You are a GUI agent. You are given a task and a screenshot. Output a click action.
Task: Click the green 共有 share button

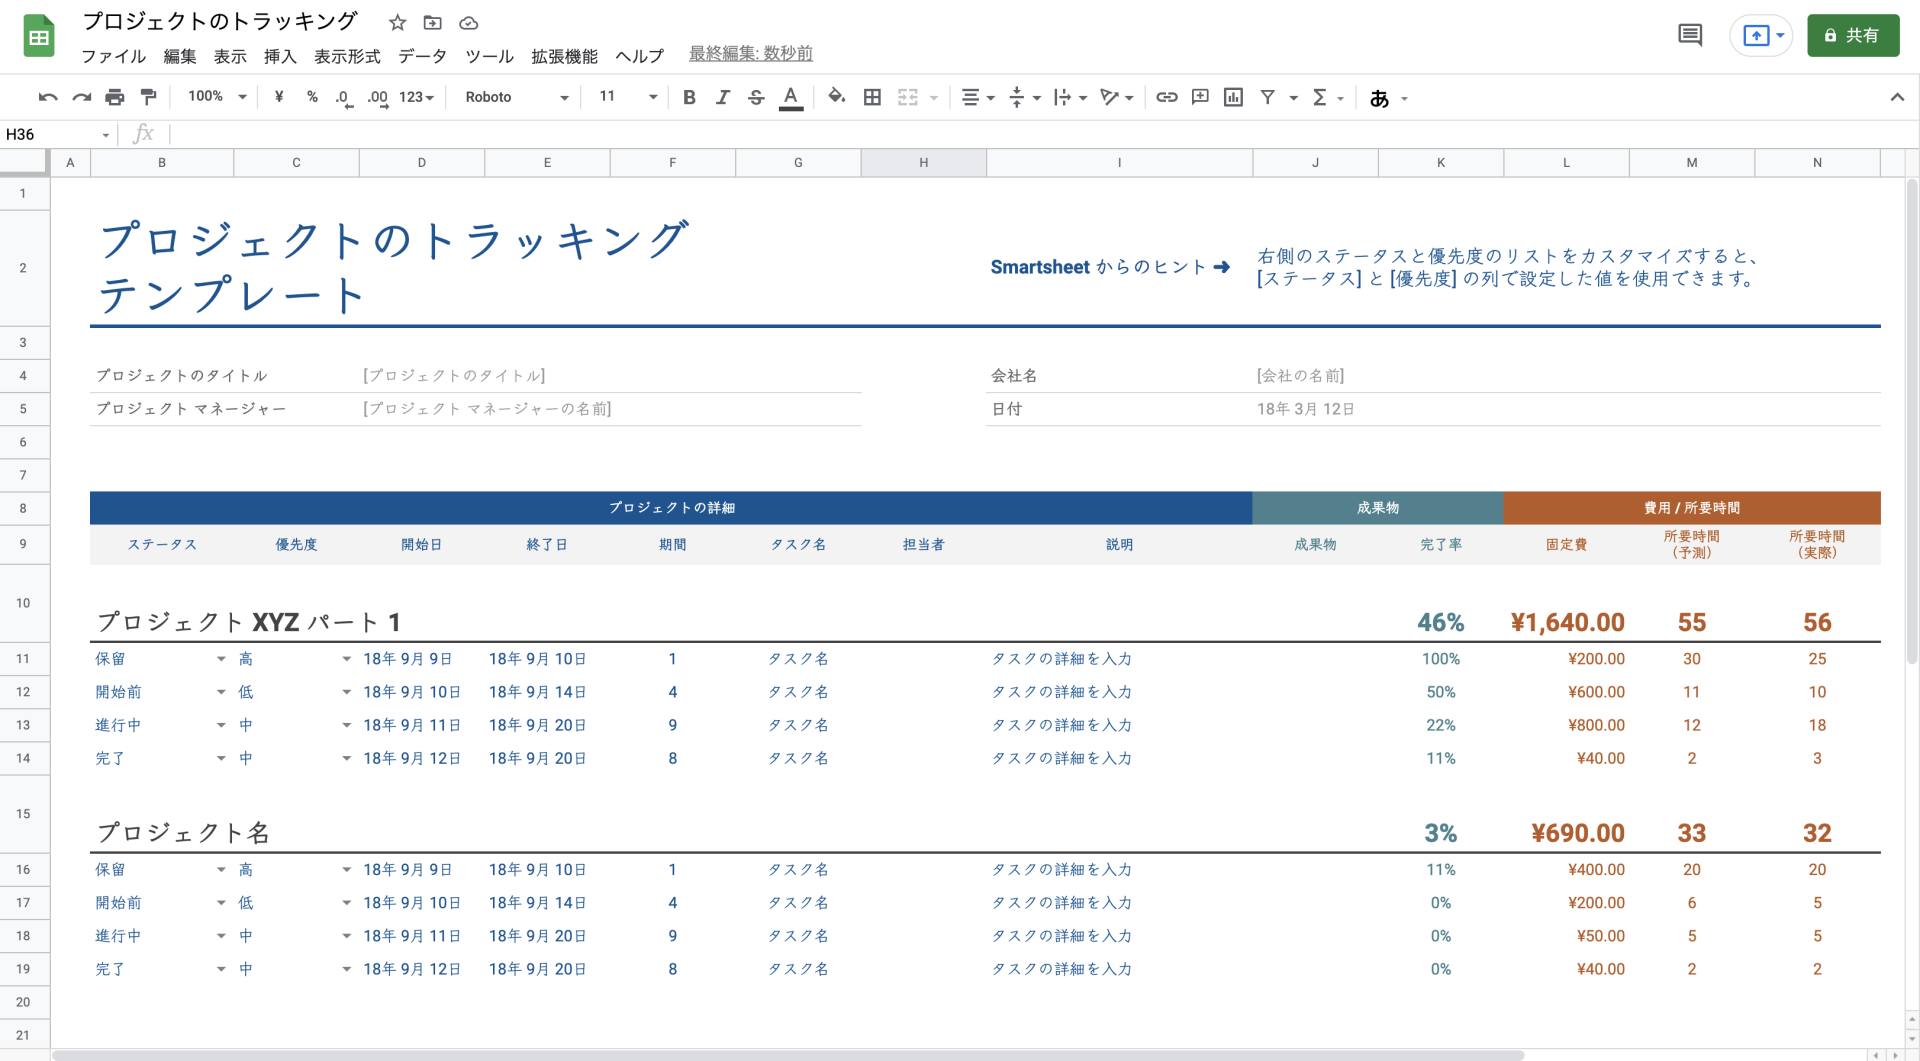[1852, 36]
